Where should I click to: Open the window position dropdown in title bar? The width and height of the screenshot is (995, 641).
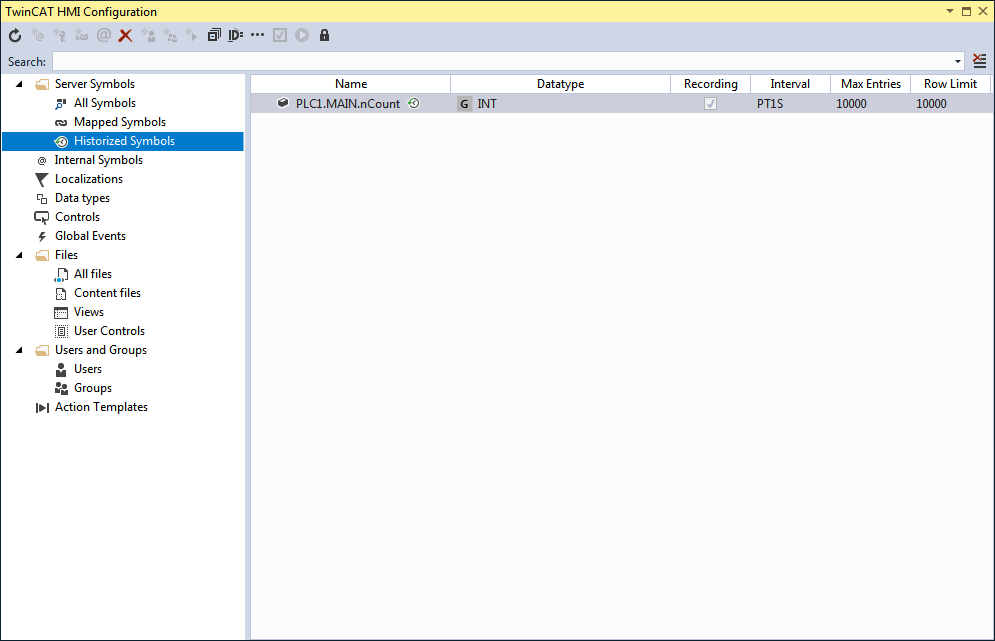(x=950, y=11)
